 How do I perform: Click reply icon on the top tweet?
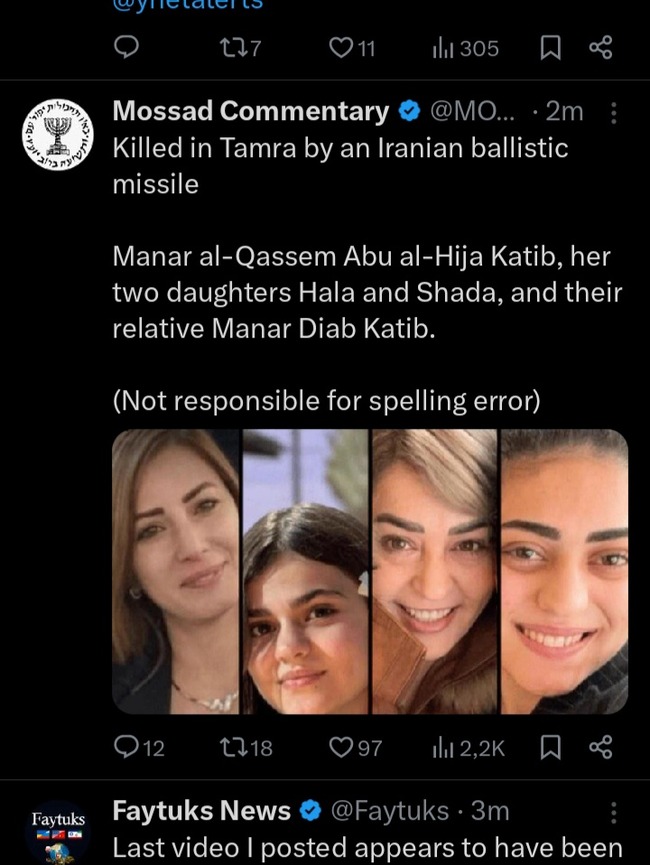pyautogui.click(x=128, y=48)
